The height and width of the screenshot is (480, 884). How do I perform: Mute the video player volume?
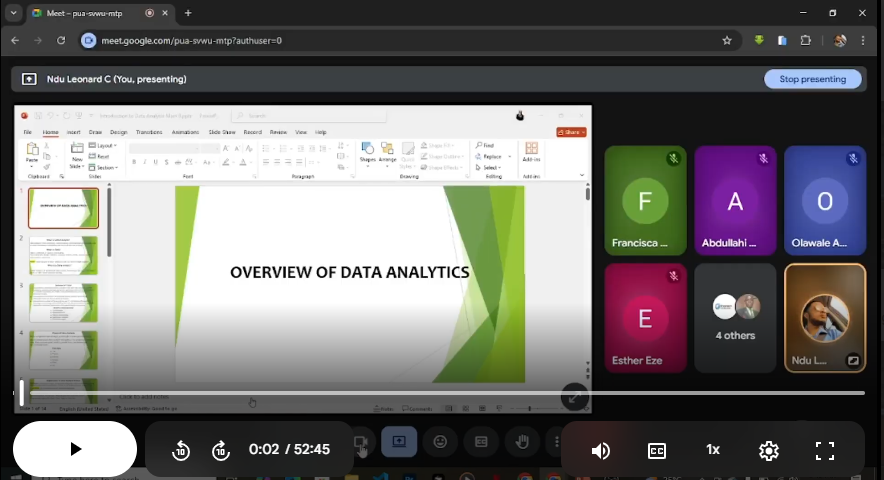coord(601,450)
